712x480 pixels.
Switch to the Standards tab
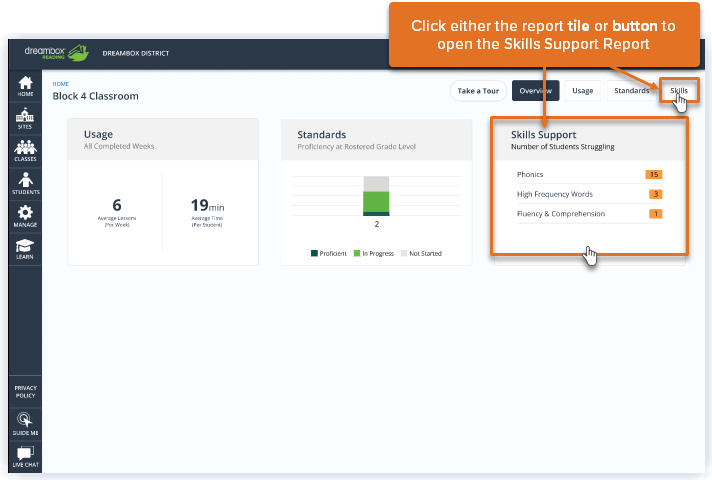[632, 91]
